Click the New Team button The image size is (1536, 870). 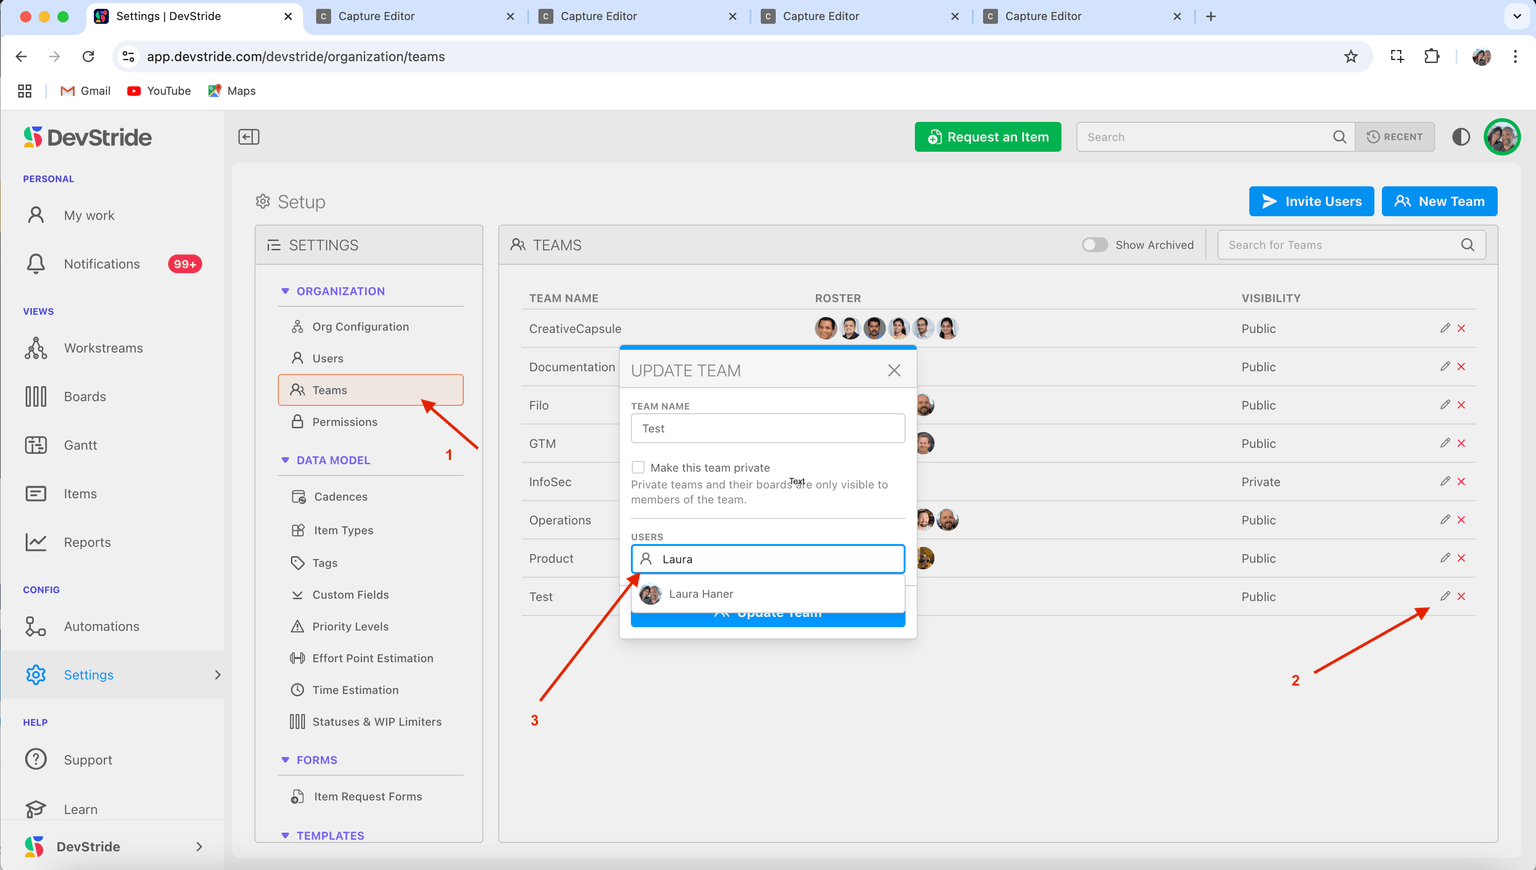(x=1439, y=201)
